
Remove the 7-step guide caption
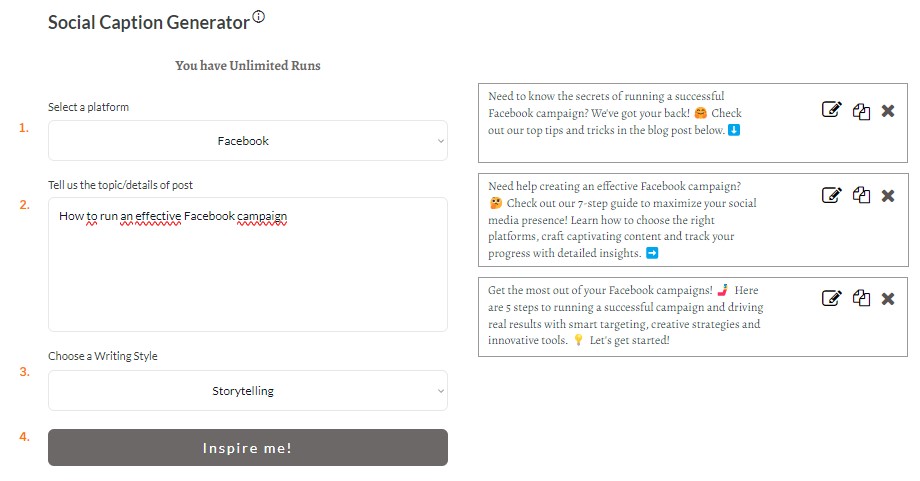888,196
